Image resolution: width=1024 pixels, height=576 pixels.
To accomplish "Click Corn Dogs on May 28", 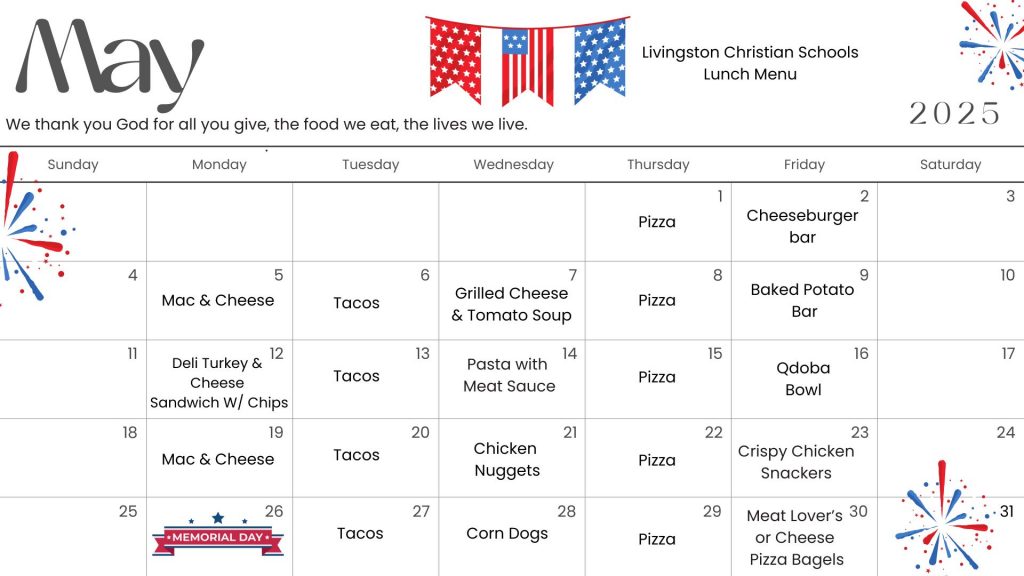I will 507,534.
